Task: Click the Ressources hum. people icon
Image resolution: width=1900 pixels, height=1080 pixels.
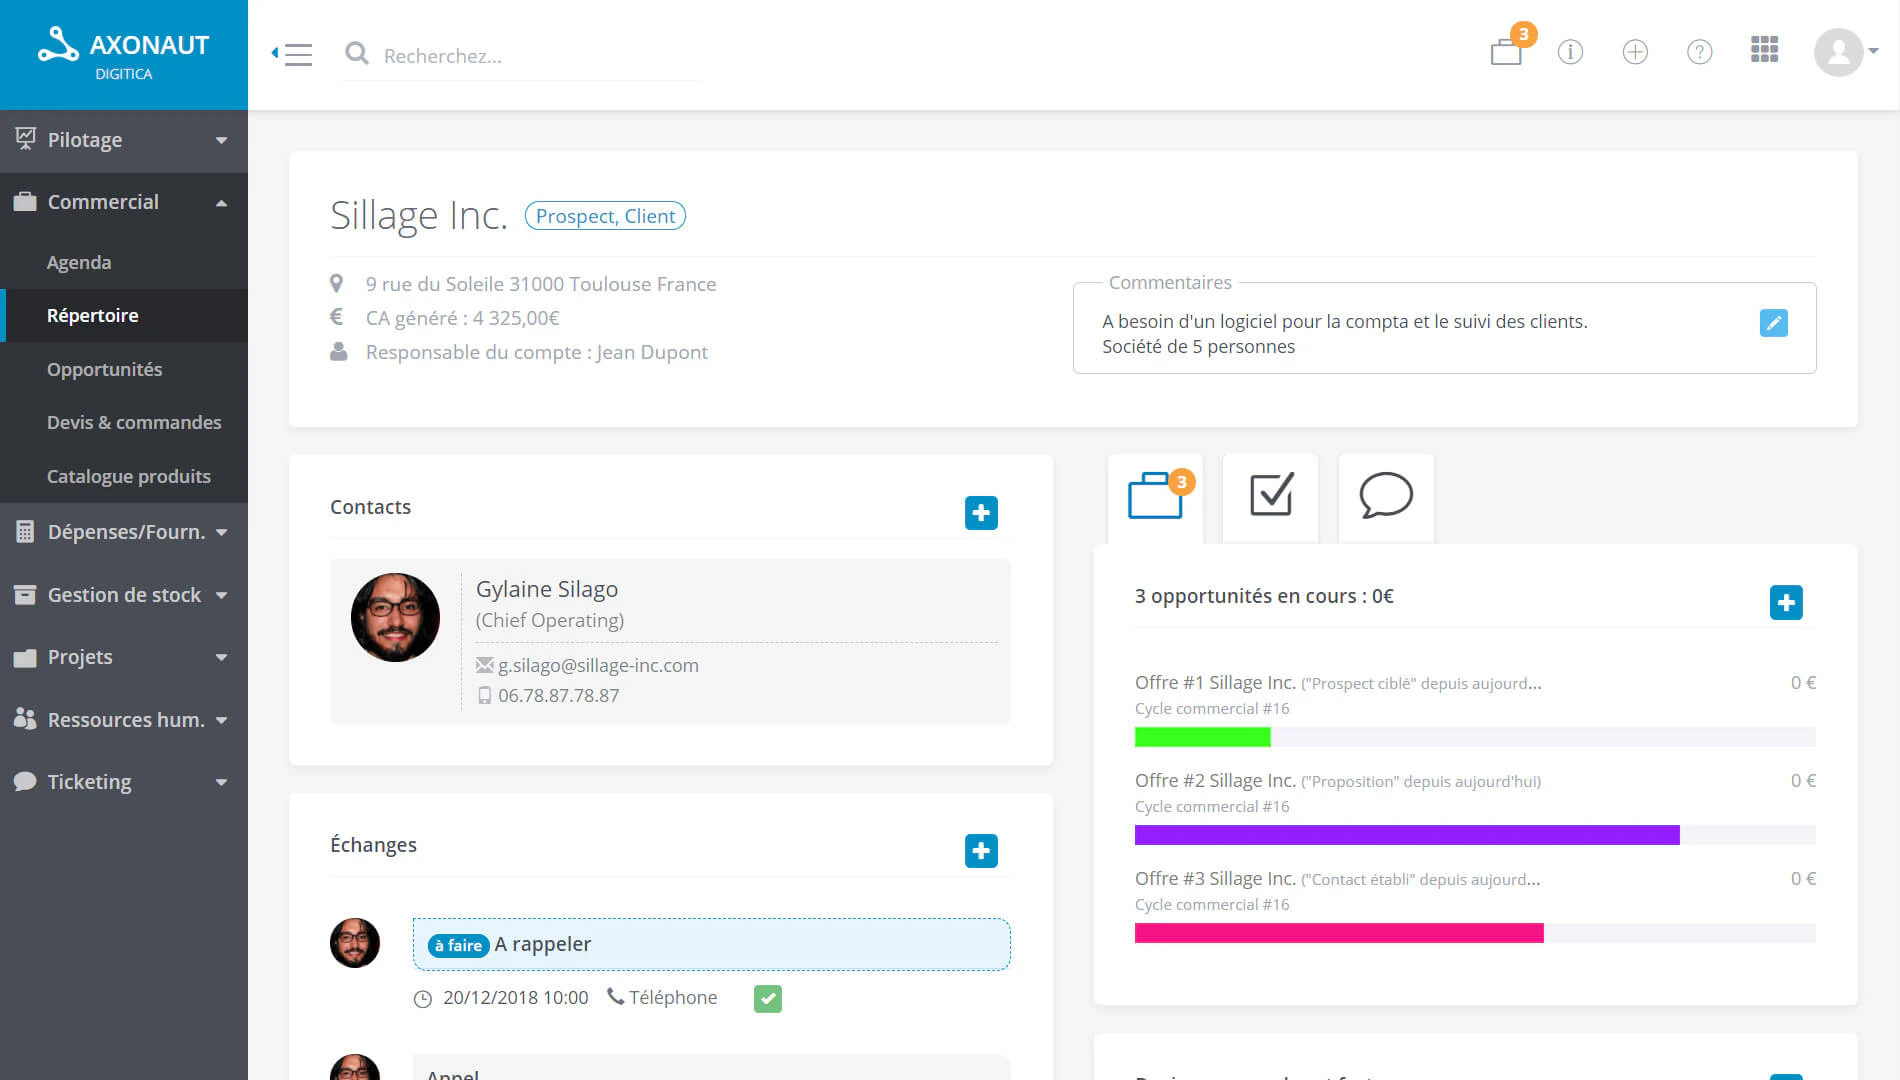Action: click(x=25, y=719)
